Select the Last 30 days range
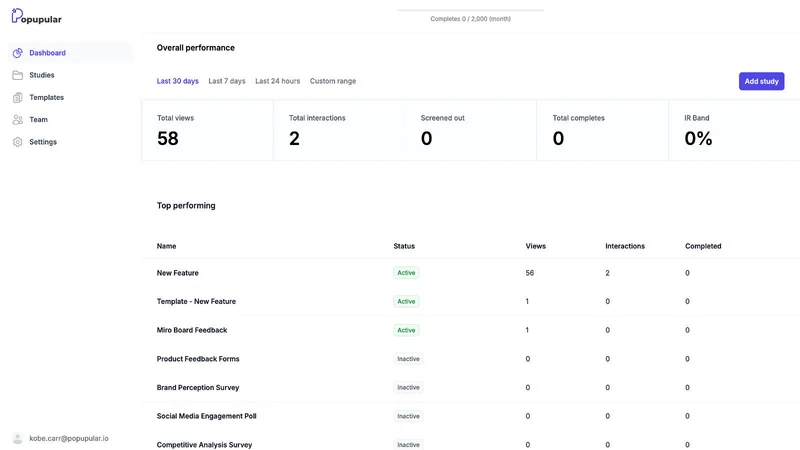800x450 pixels. pyautogui.click(x=178, y=81)
